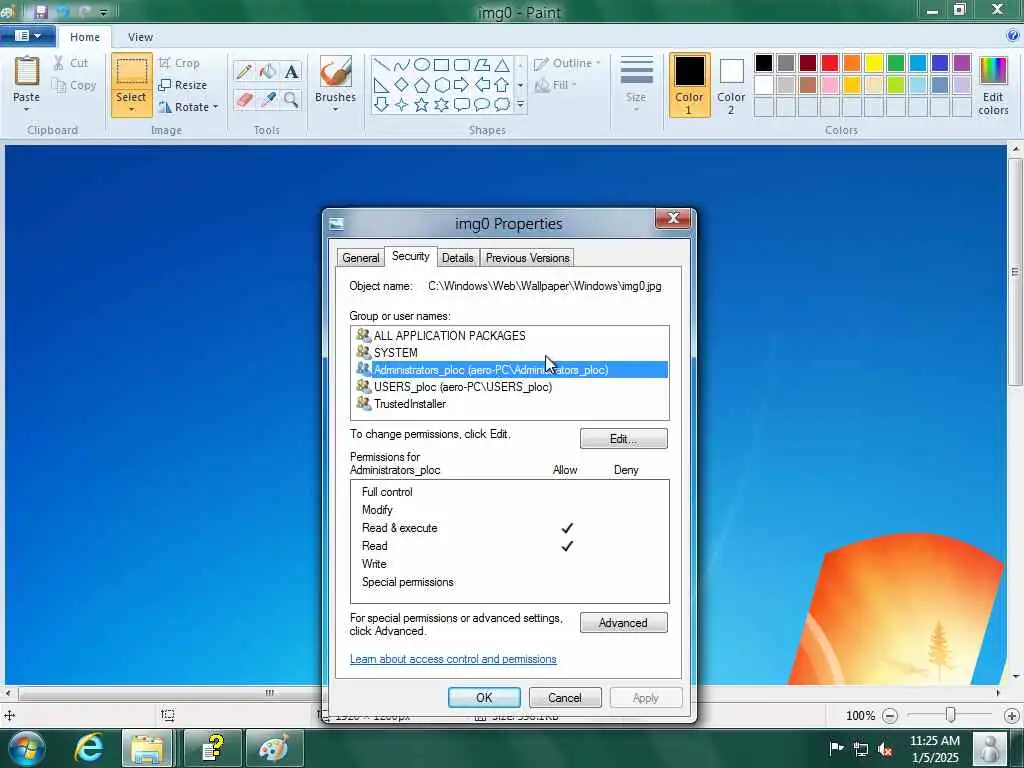1024x768 pixels.
Task: Open the Previous Versions tab
Action: point(528,258)
